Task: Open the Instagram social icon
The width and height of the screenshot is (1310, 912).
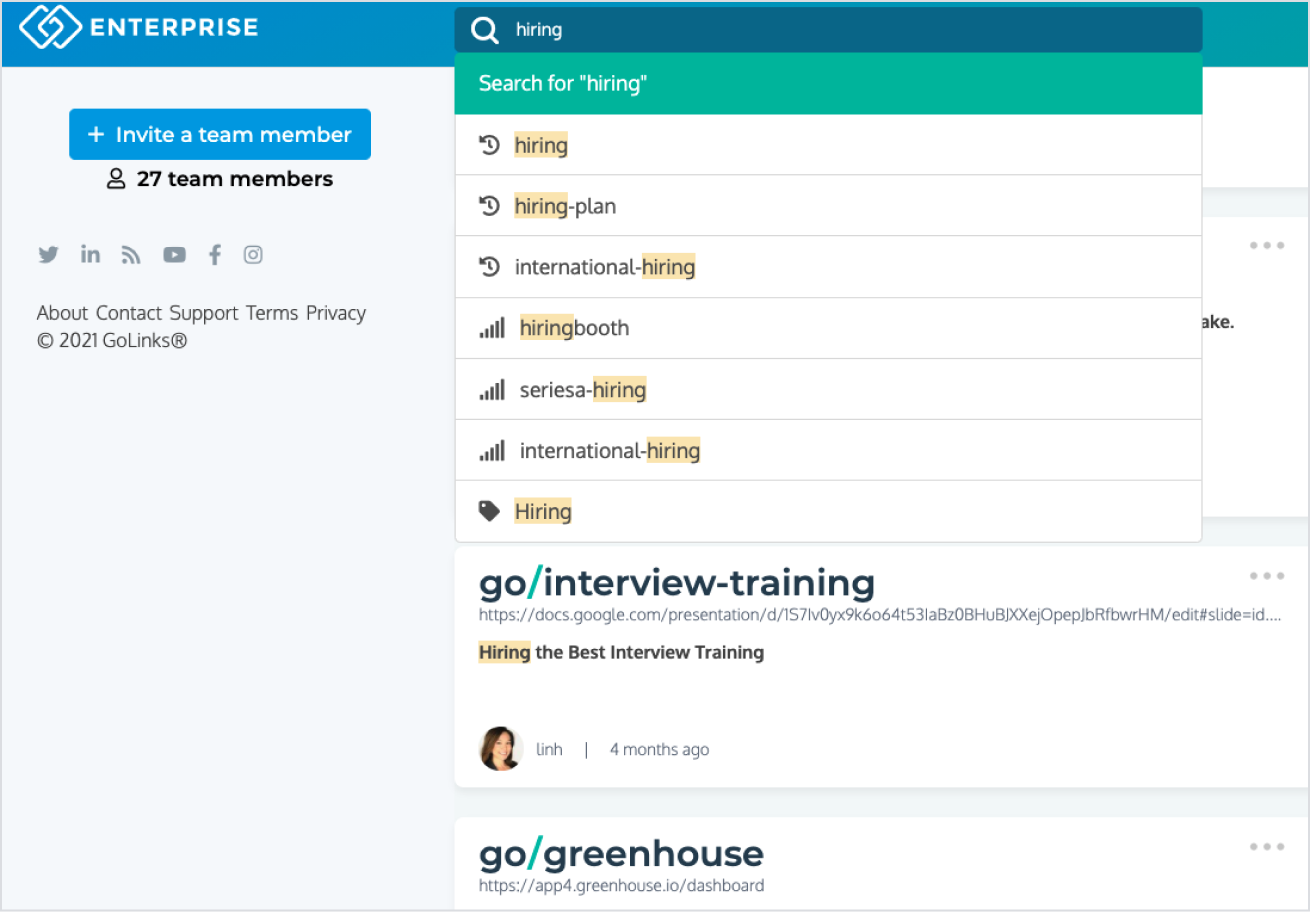Action: tap(253, 255)
